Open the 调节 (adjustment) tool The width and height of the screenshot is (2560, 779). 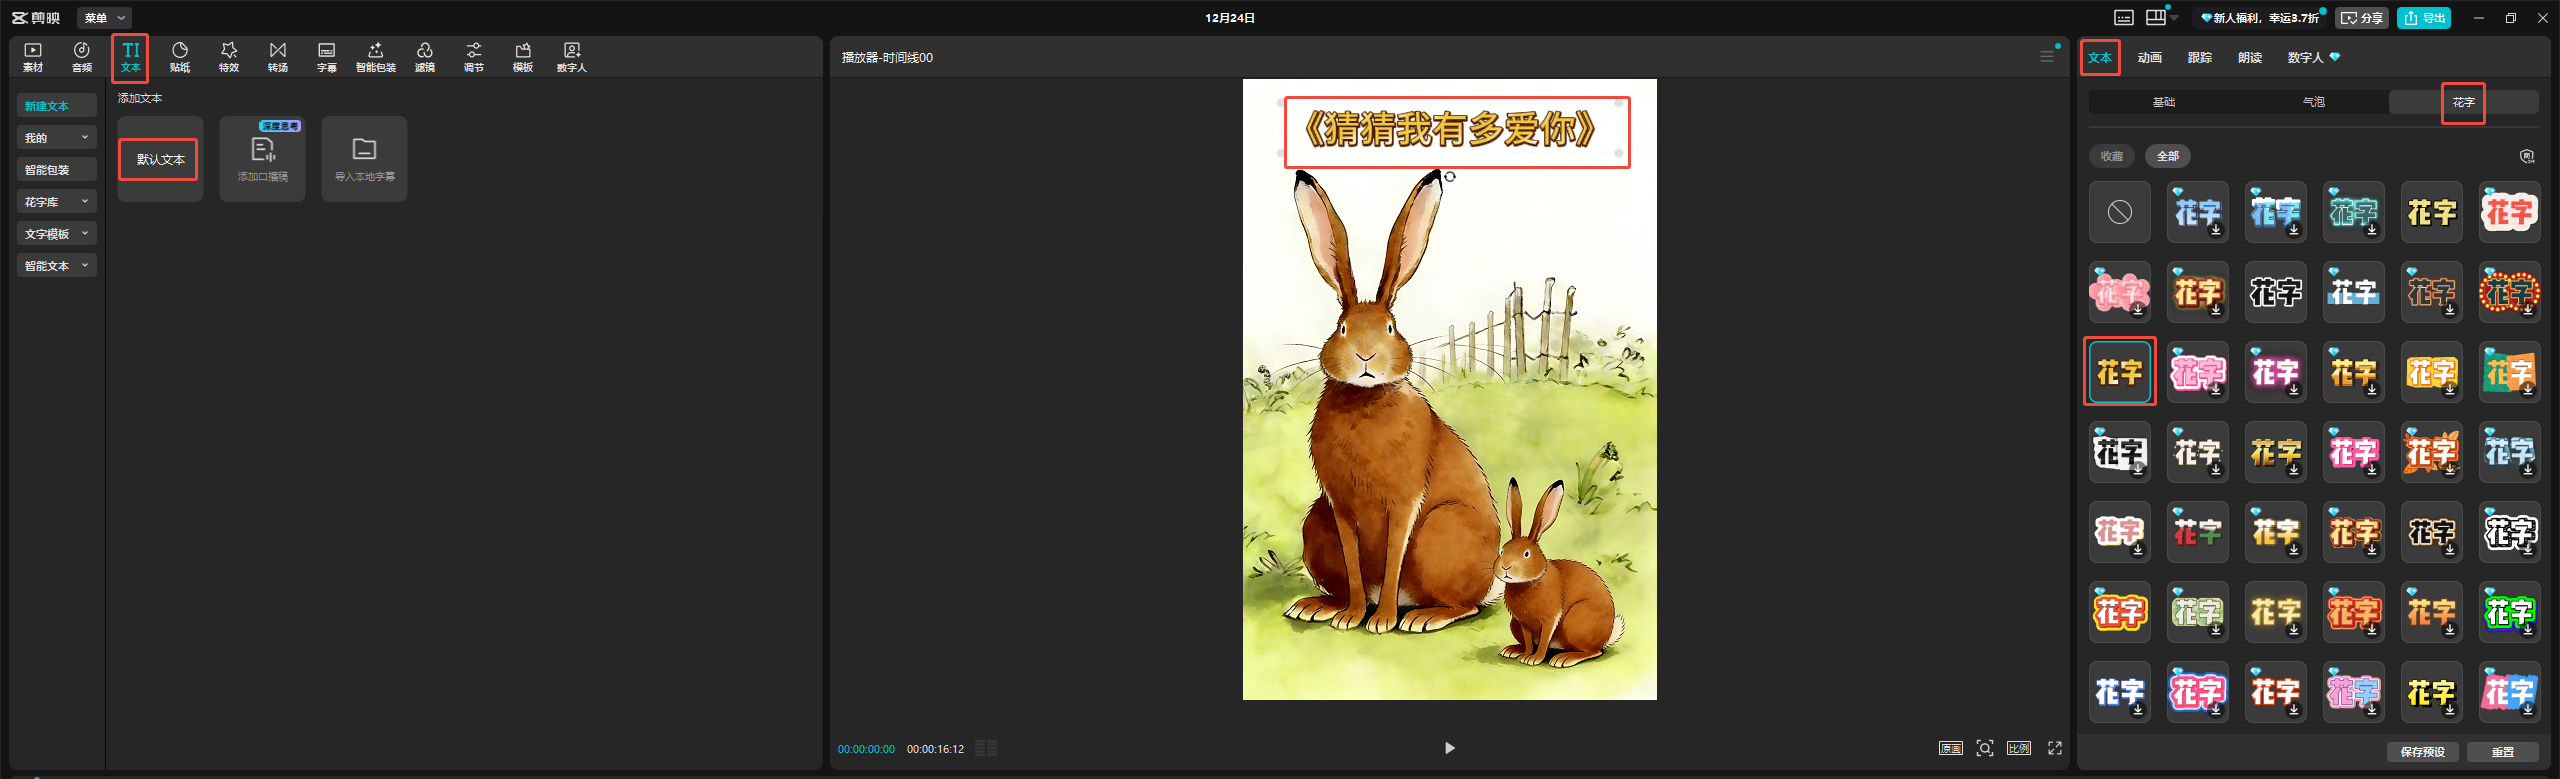pos(474,56)
